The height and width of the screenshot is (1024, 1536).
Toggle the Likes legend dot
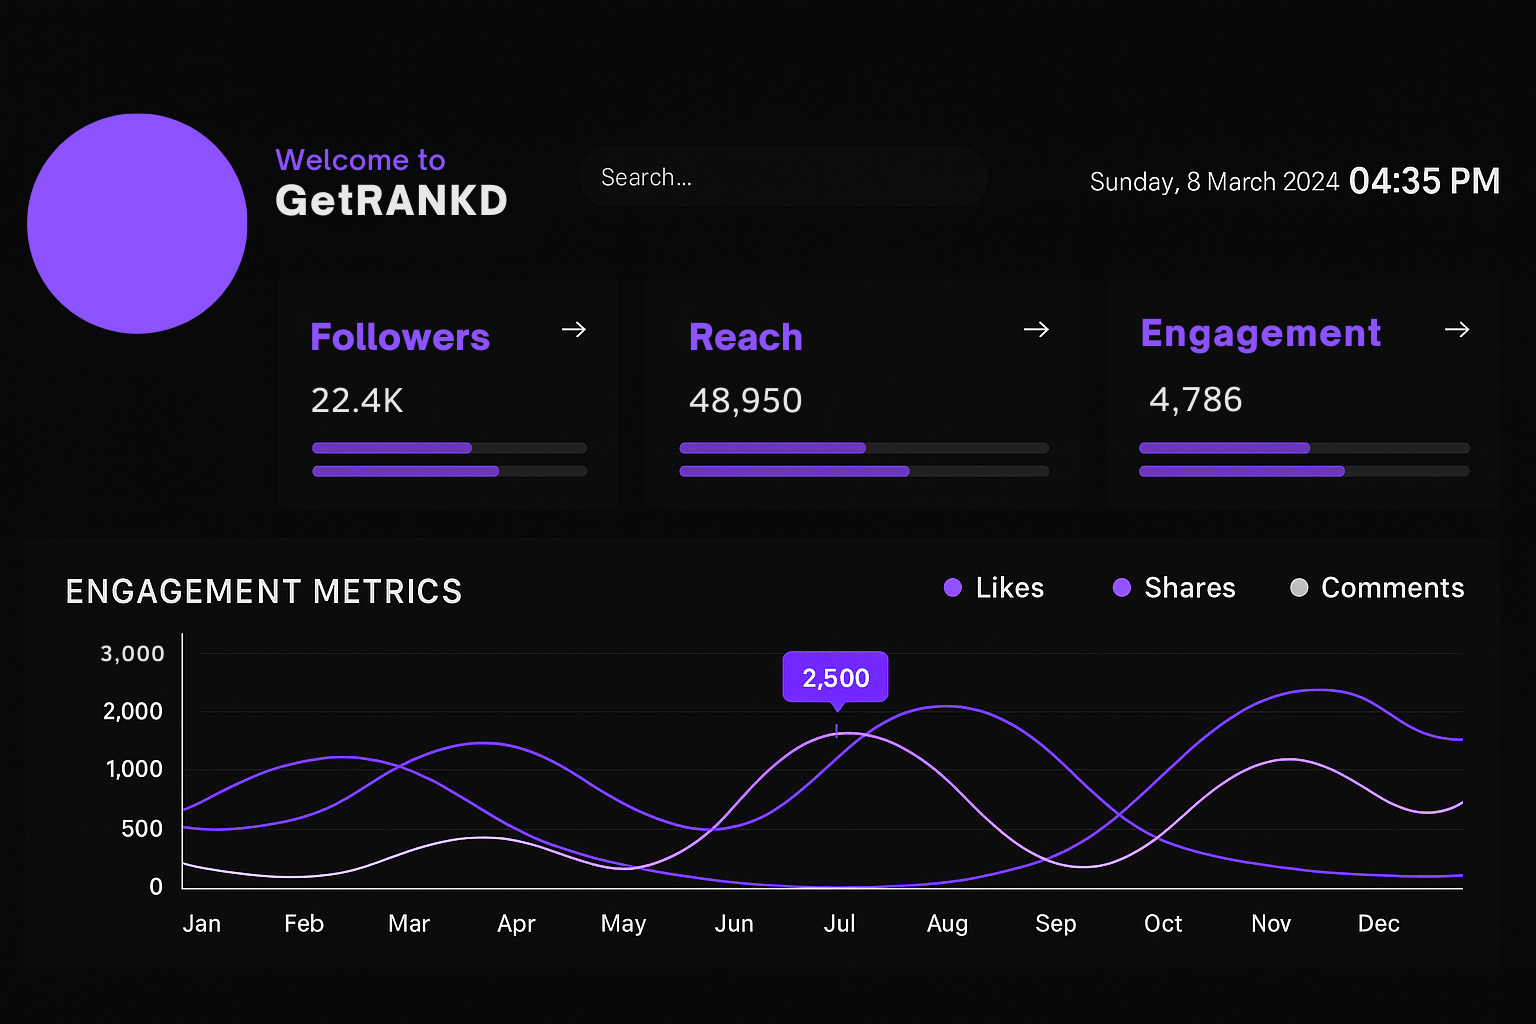953,587
